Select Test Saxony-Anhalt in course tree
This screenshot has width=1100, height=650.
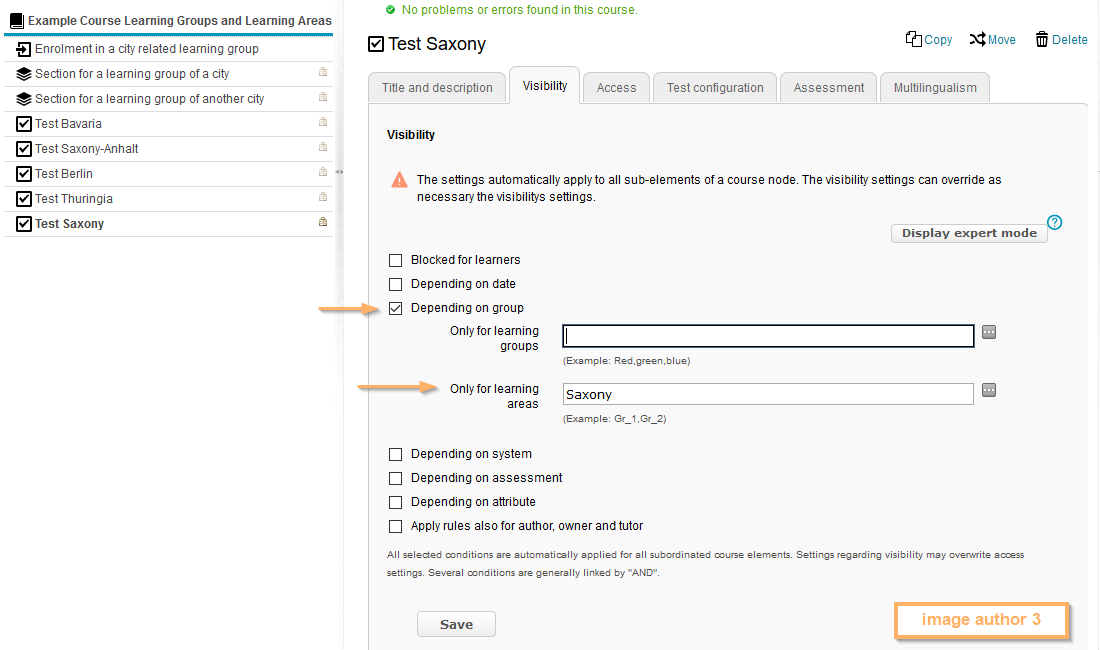point(86,149)
